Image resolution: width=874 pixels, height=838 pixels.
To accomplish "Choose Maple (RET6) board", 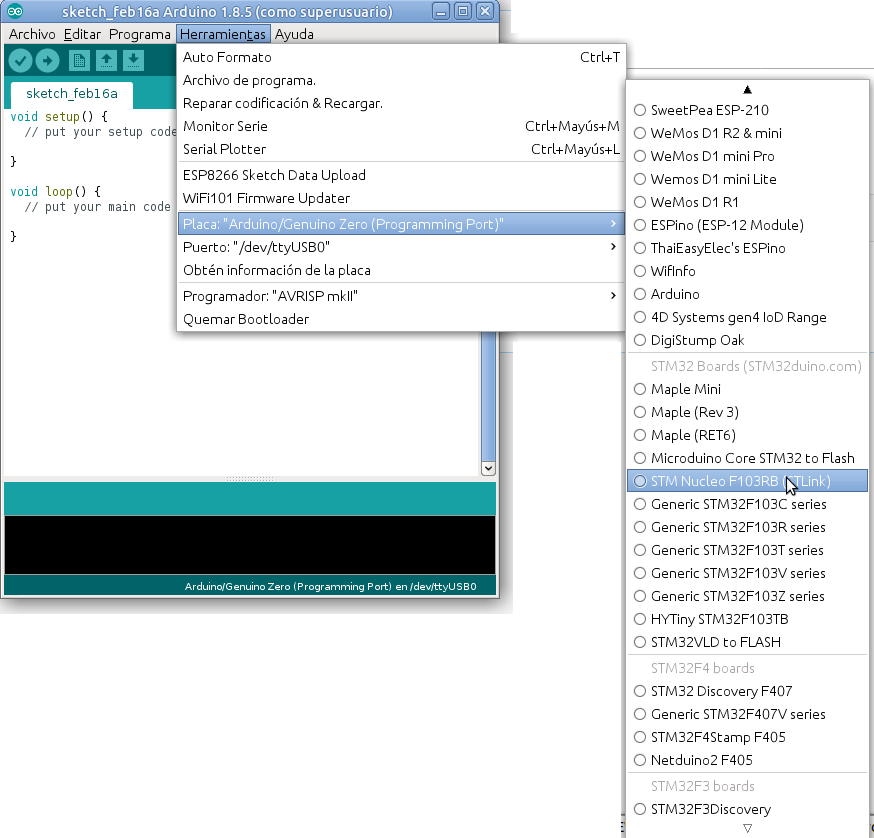I will coord(747,435).
